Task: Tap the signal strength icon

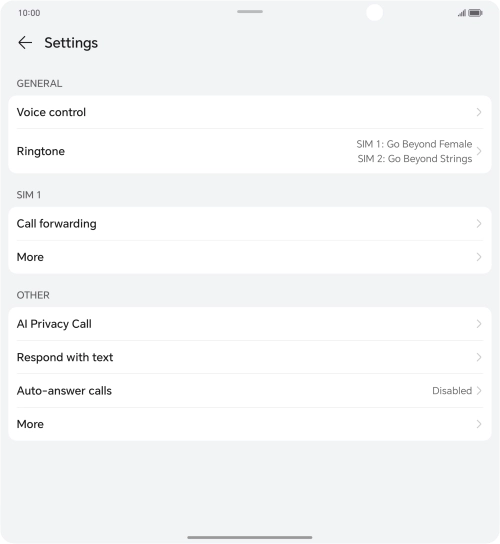Action: tap(461, 13)
